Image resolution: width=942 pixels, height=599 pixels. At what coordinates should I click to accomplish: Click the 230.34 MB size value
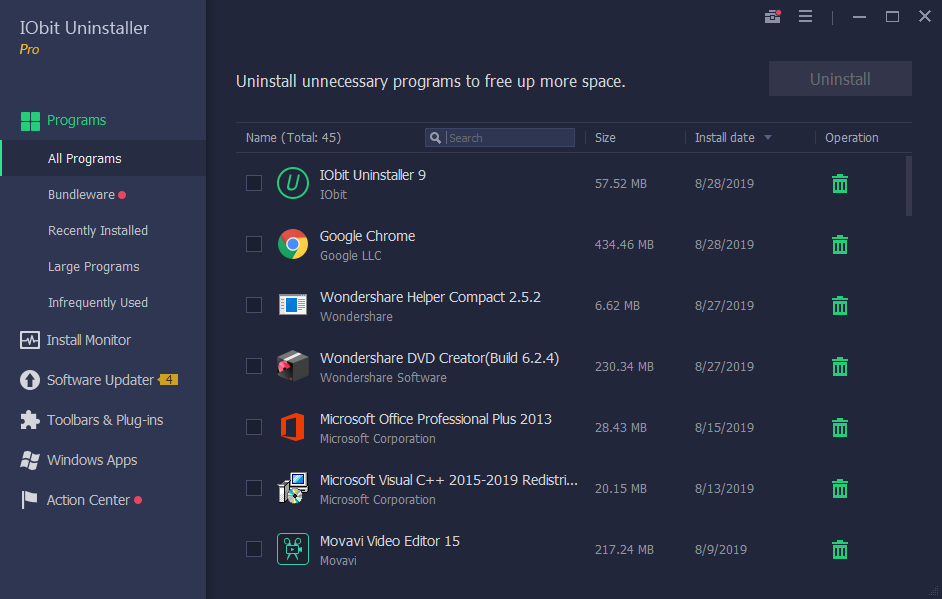tap(624, 366)
